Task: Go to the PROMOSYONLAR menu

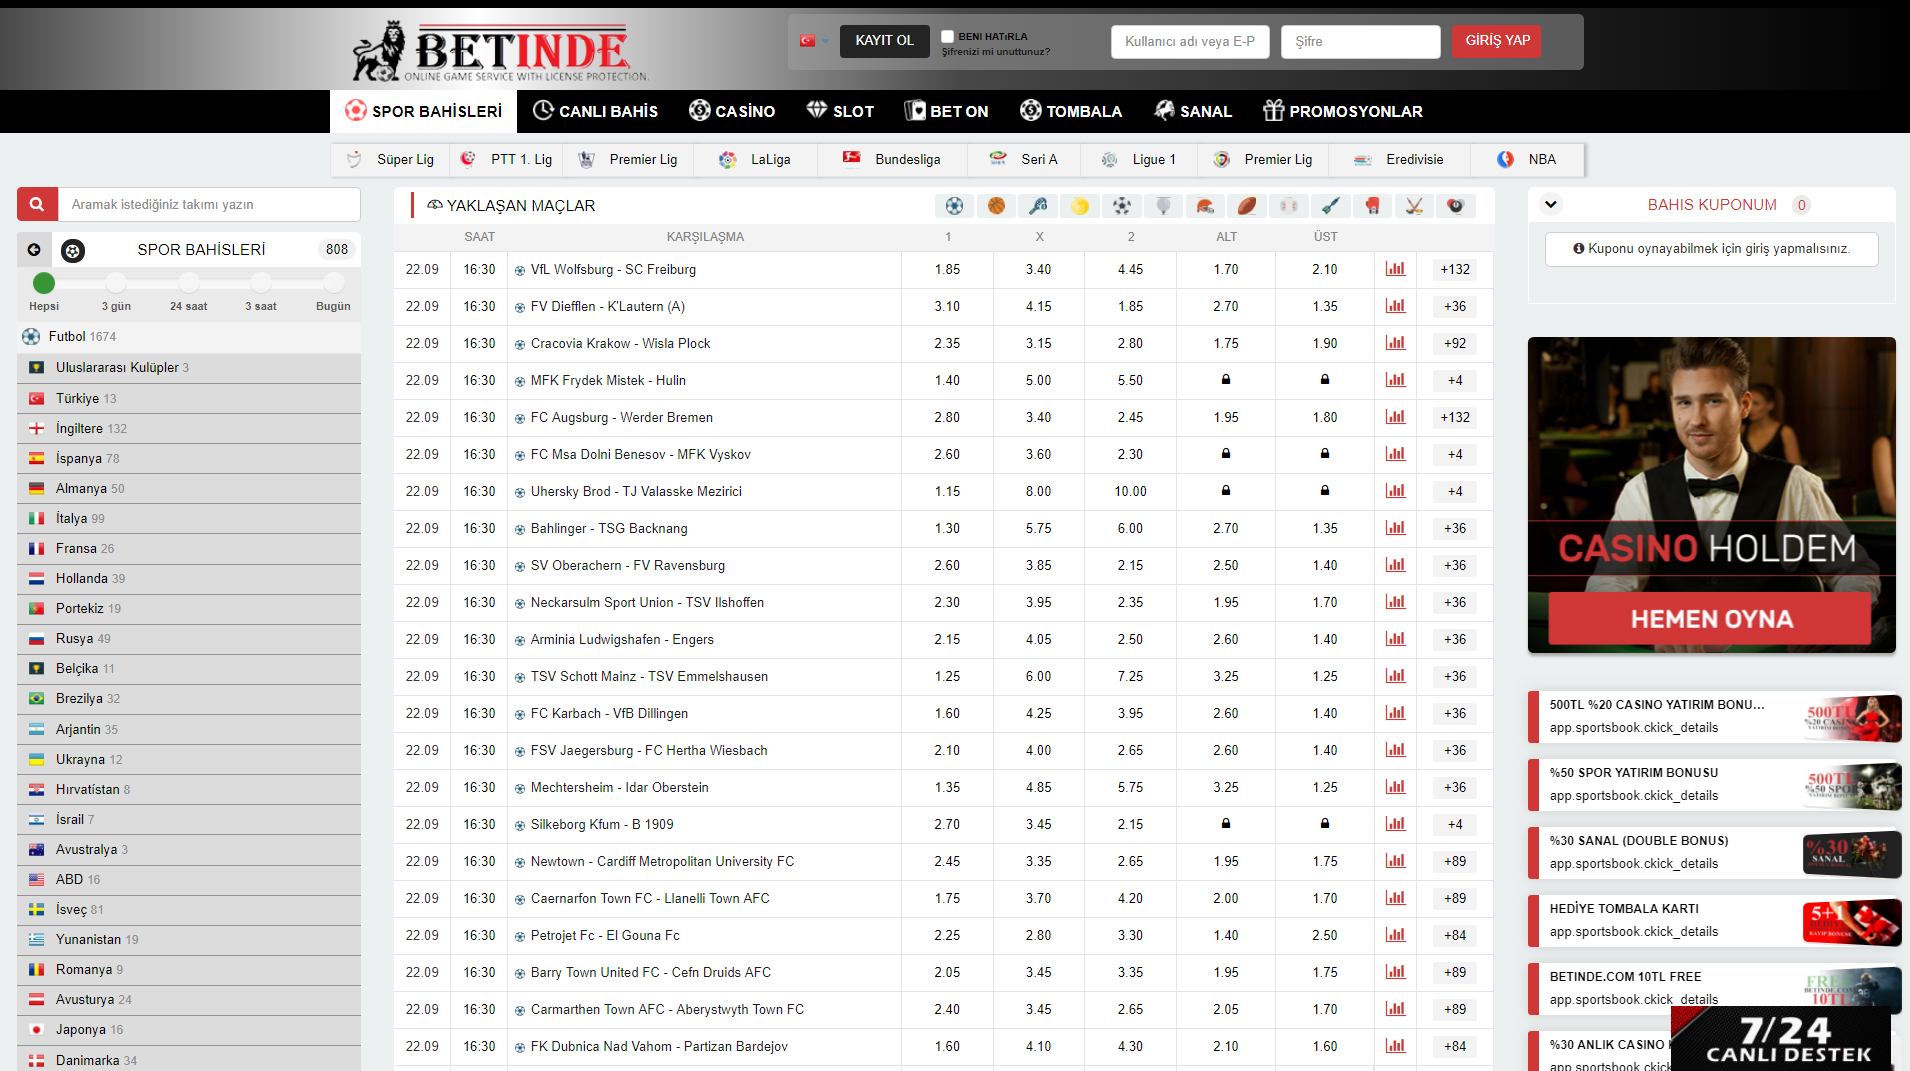Action: 1342,111
